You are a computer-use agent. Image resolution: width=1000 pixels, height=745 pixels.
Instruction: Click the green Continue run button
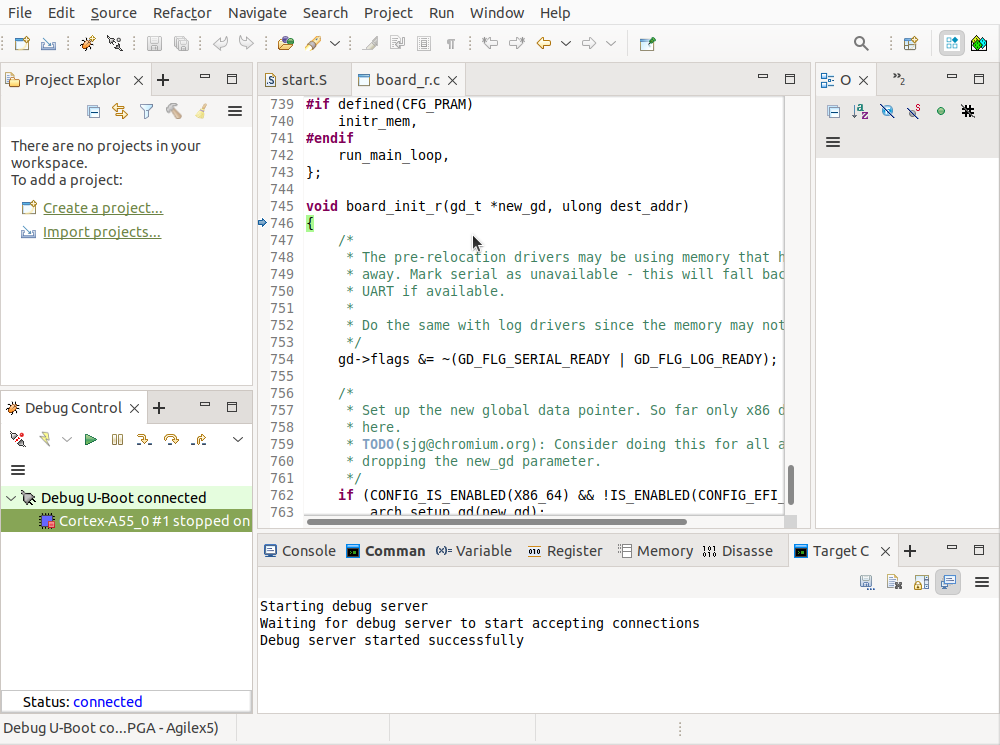[x=91, y=439]
